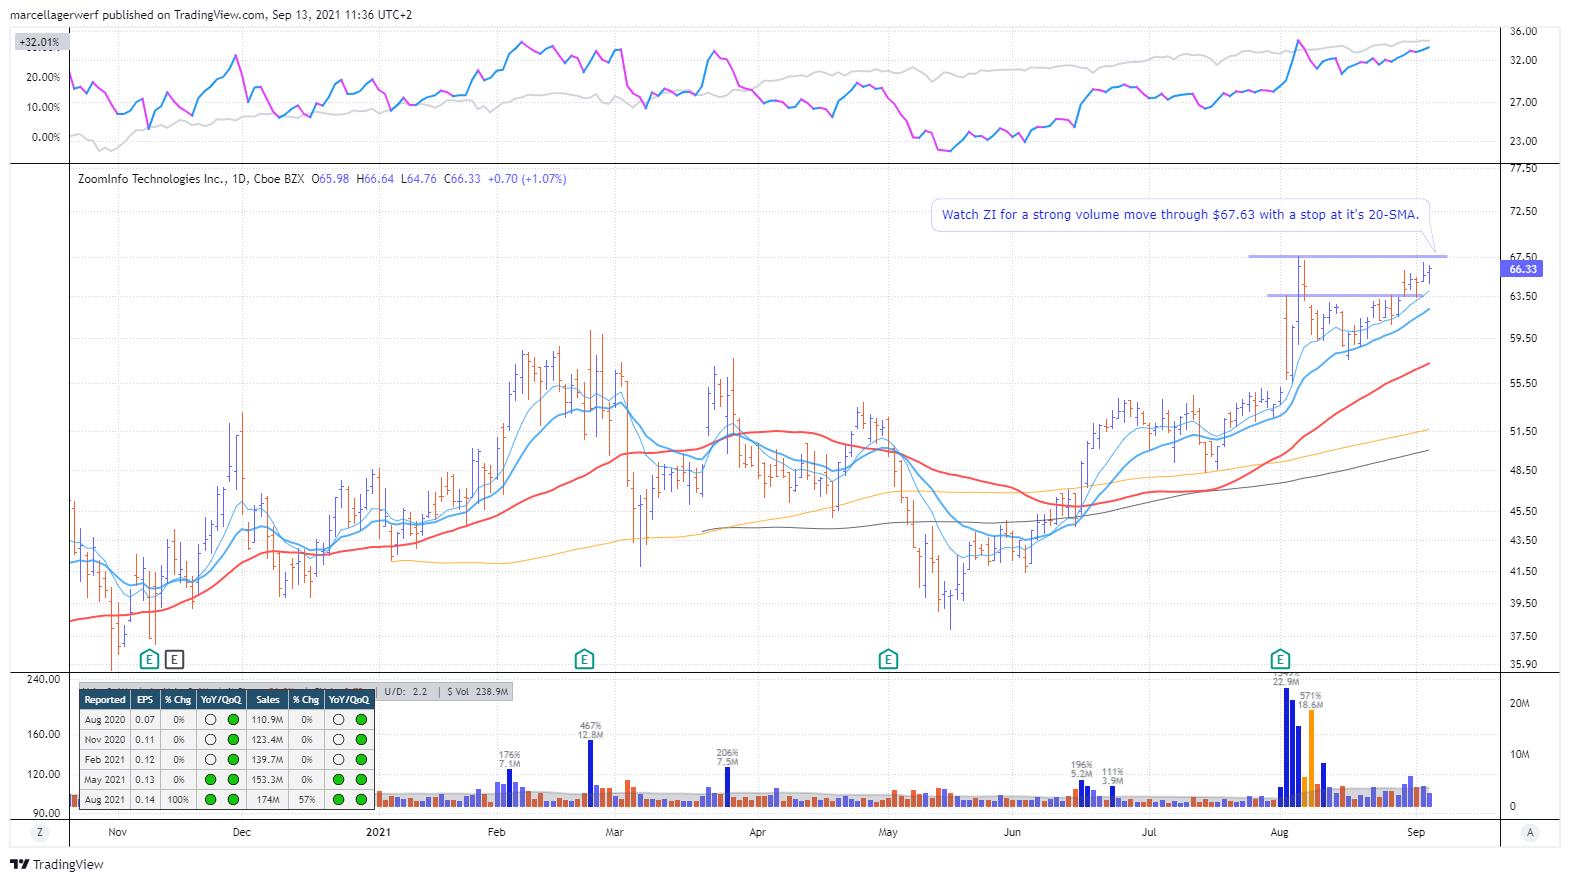Select the 'Watch ZI for a strong volume move' annotation
Screen dimensions: 1570x882
click(x=1180, y=215)
